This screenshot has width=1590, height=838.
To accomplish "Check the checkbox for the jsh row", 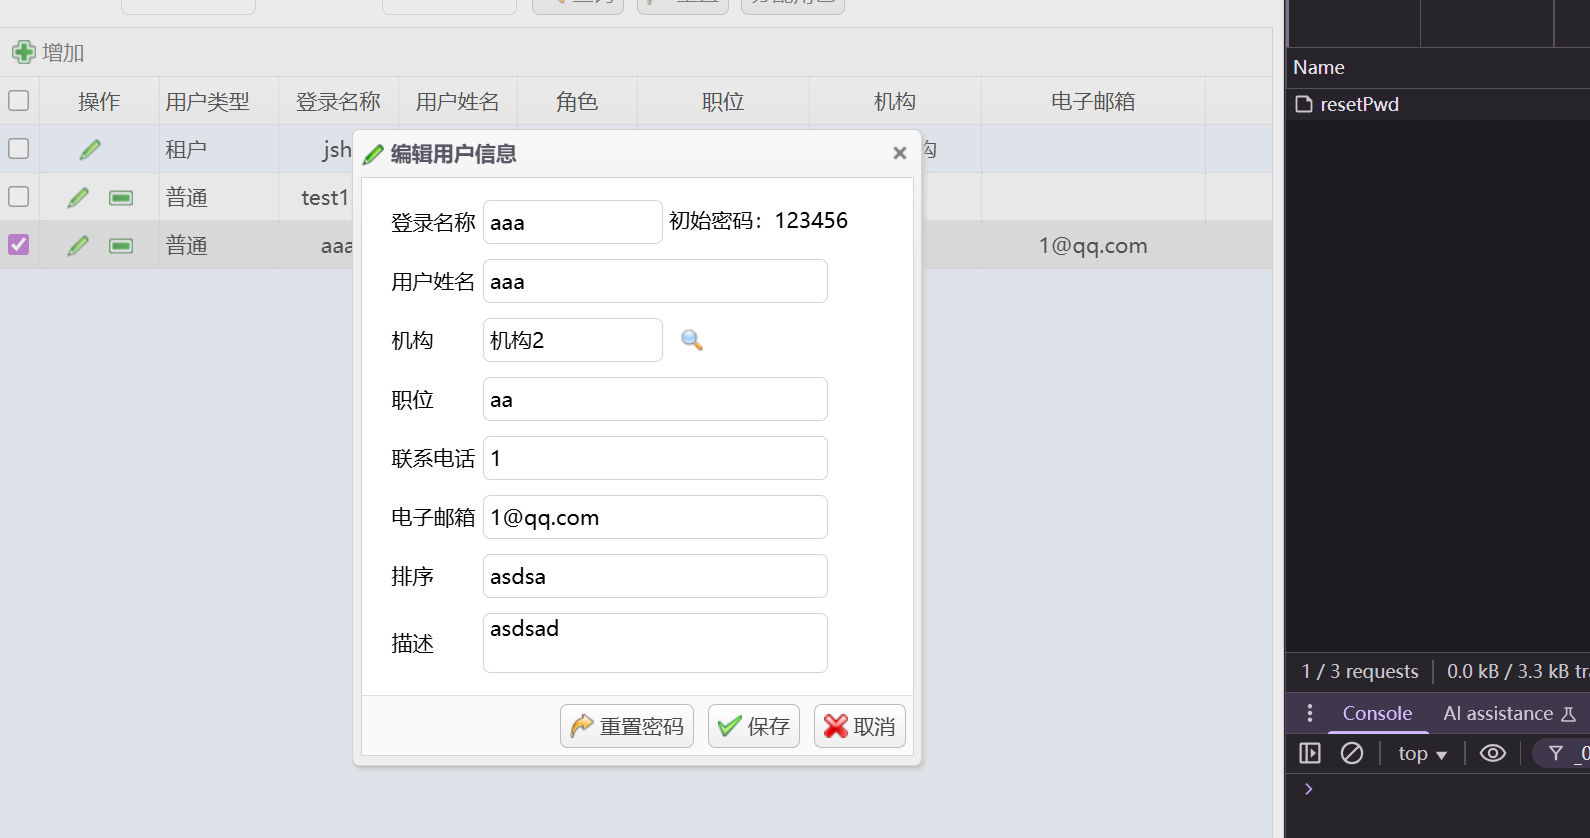I will point(19,148).
